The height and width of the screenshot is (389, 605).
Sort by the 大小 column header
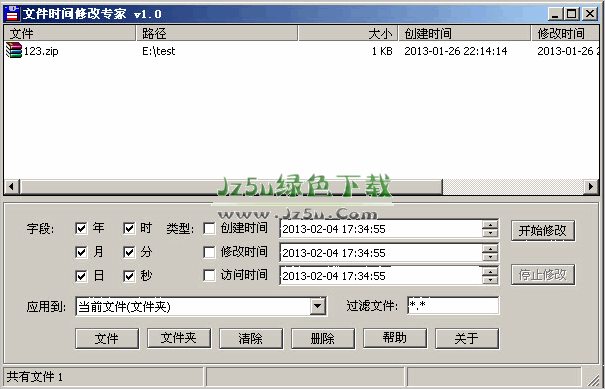(348, 34)
